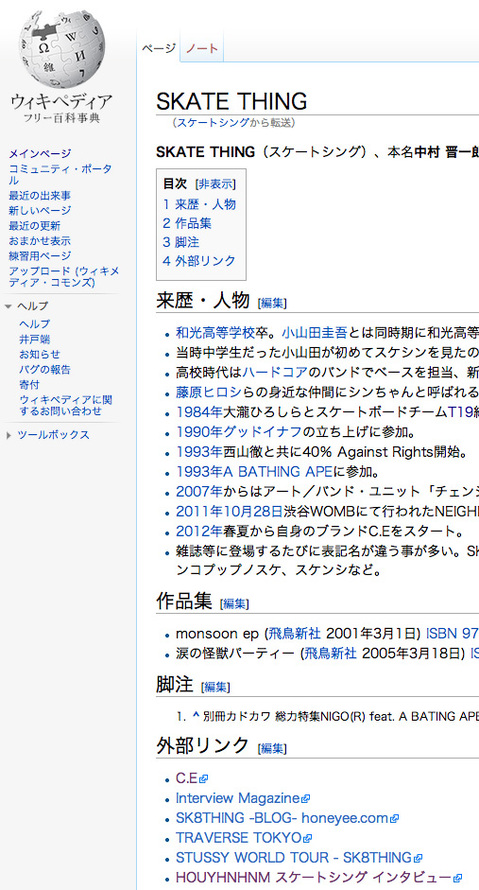Jump to contents item 4 外部リンク
This screenshot has width=479, height=890.
click(199, 261)
